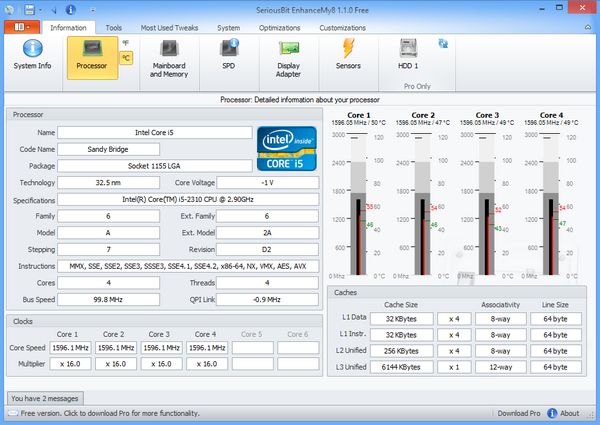The image size is (600, 425).
Task: Click the Core 4 temperature gauge bar
Action: [x=551, y=205]
